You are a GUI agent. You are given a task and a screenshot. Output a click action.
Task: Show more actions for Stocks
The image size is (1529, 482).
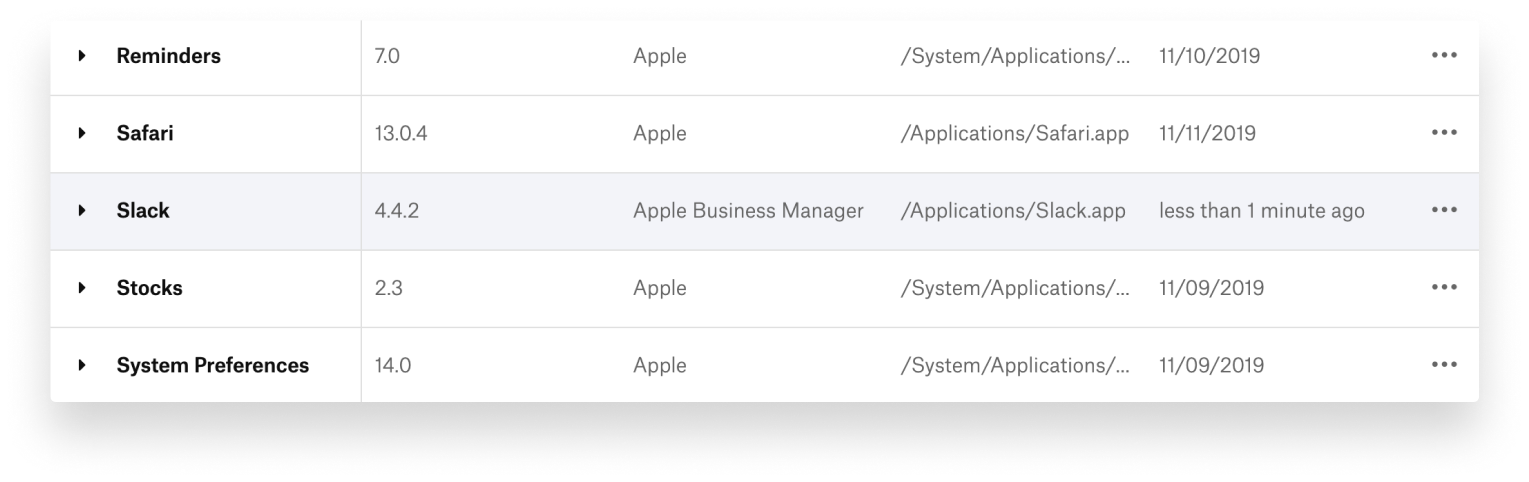coord(1443,288)
